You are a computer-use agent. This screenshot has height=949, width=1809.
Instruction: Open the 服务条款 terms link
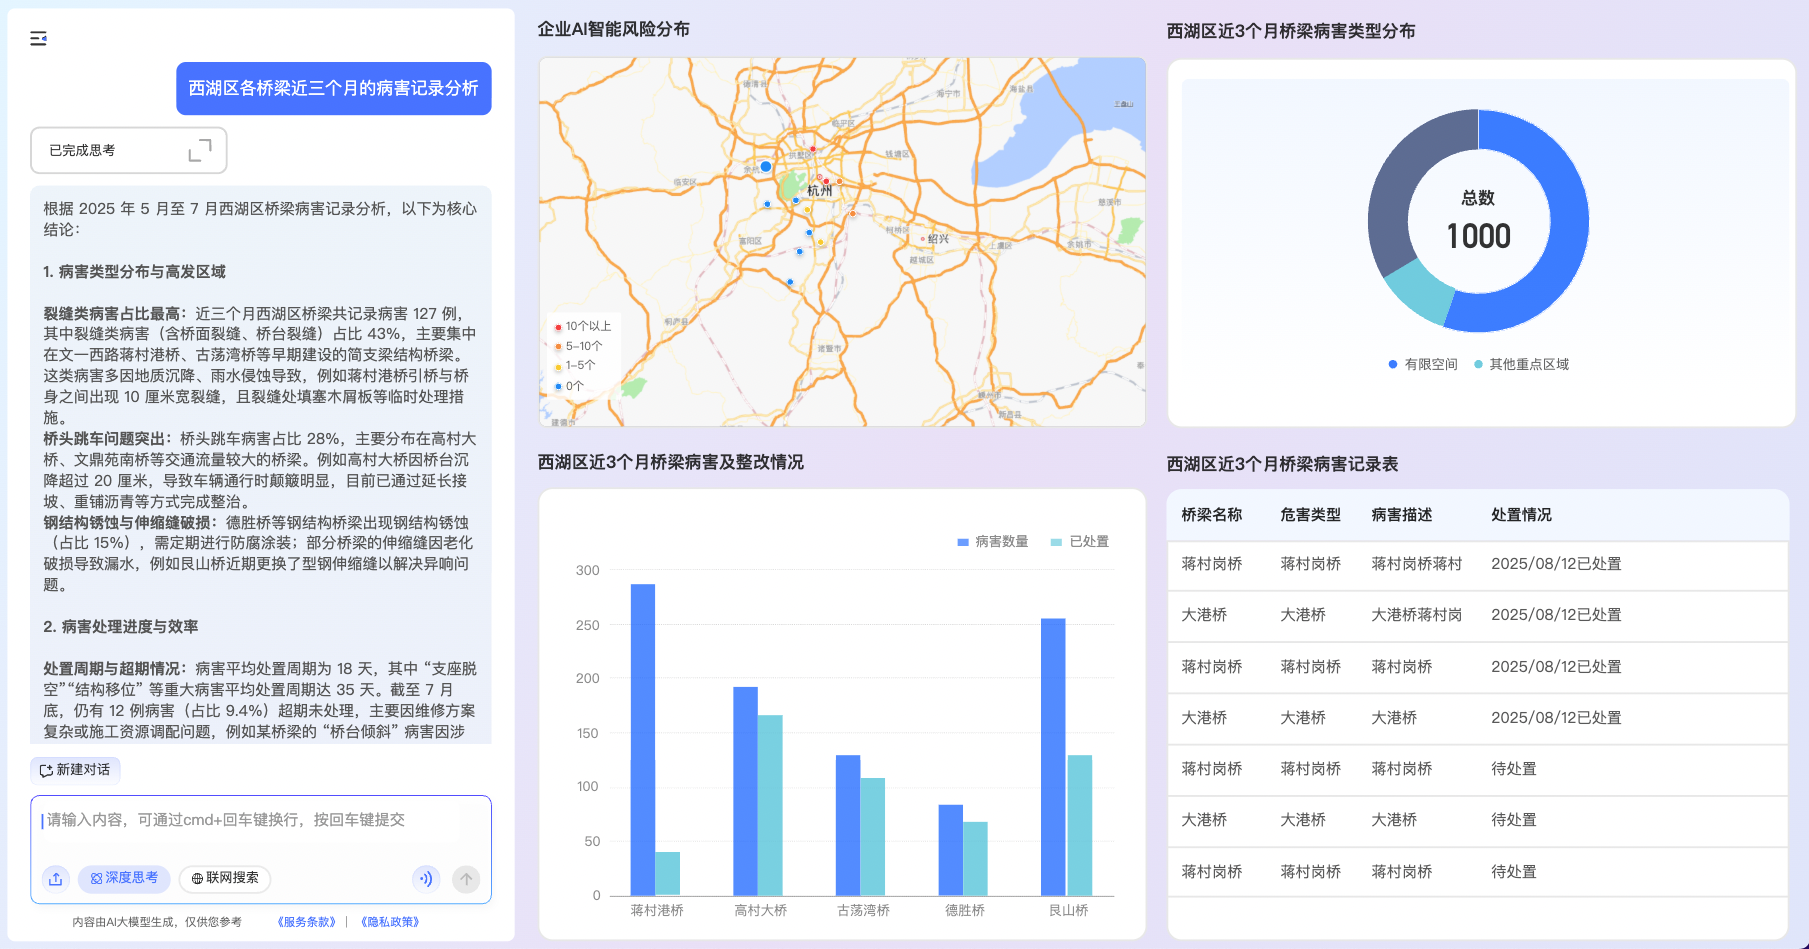[x=307, y=922]
